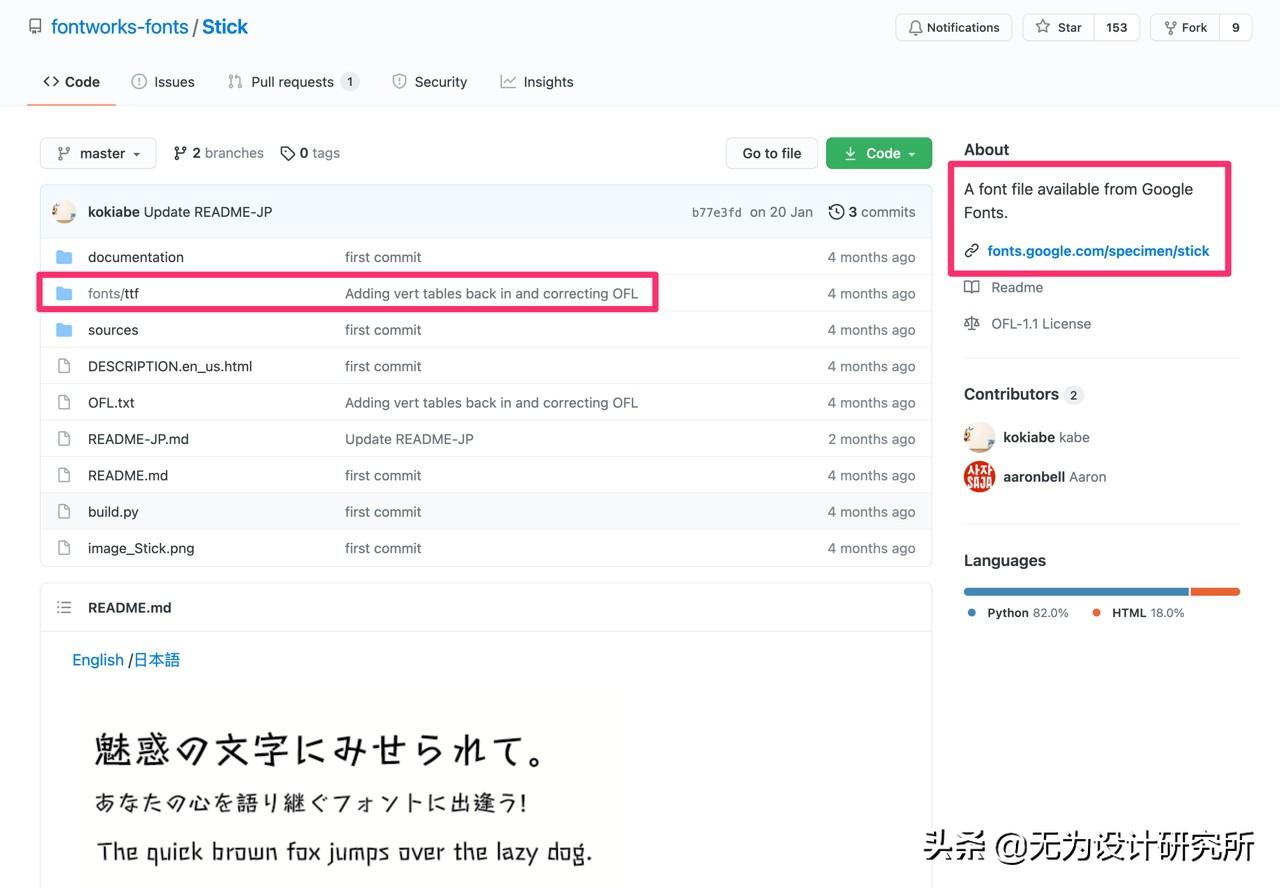Viewport: 1280px width, 888px height.
Task: Click the Python 82.0% language entry
Action: click(1018, 613)
